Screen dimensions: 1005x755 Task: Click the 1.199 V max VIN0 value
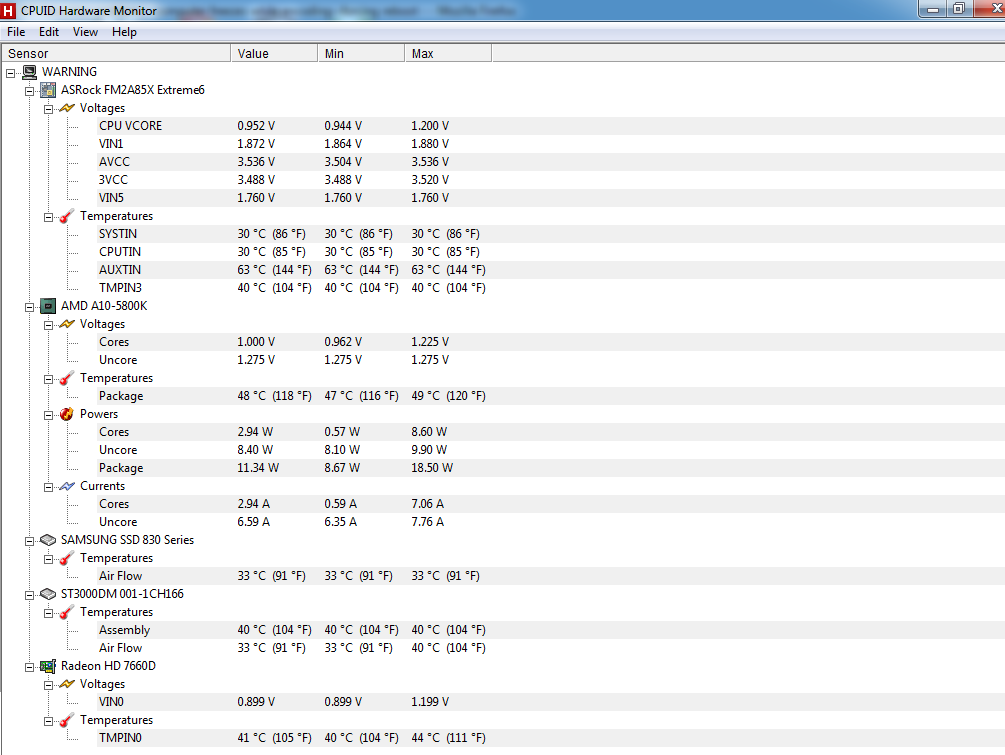tap(430, 702)
